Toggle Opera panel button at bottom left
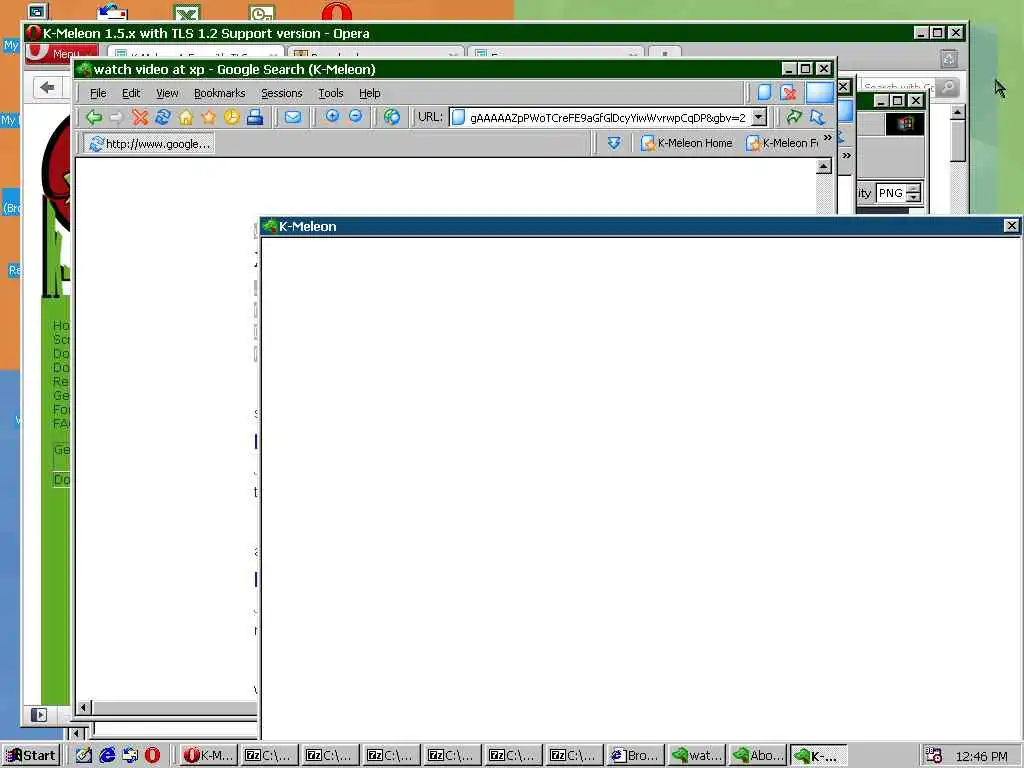The width and height of the screenshot is (1024, 768). (39, 714)
